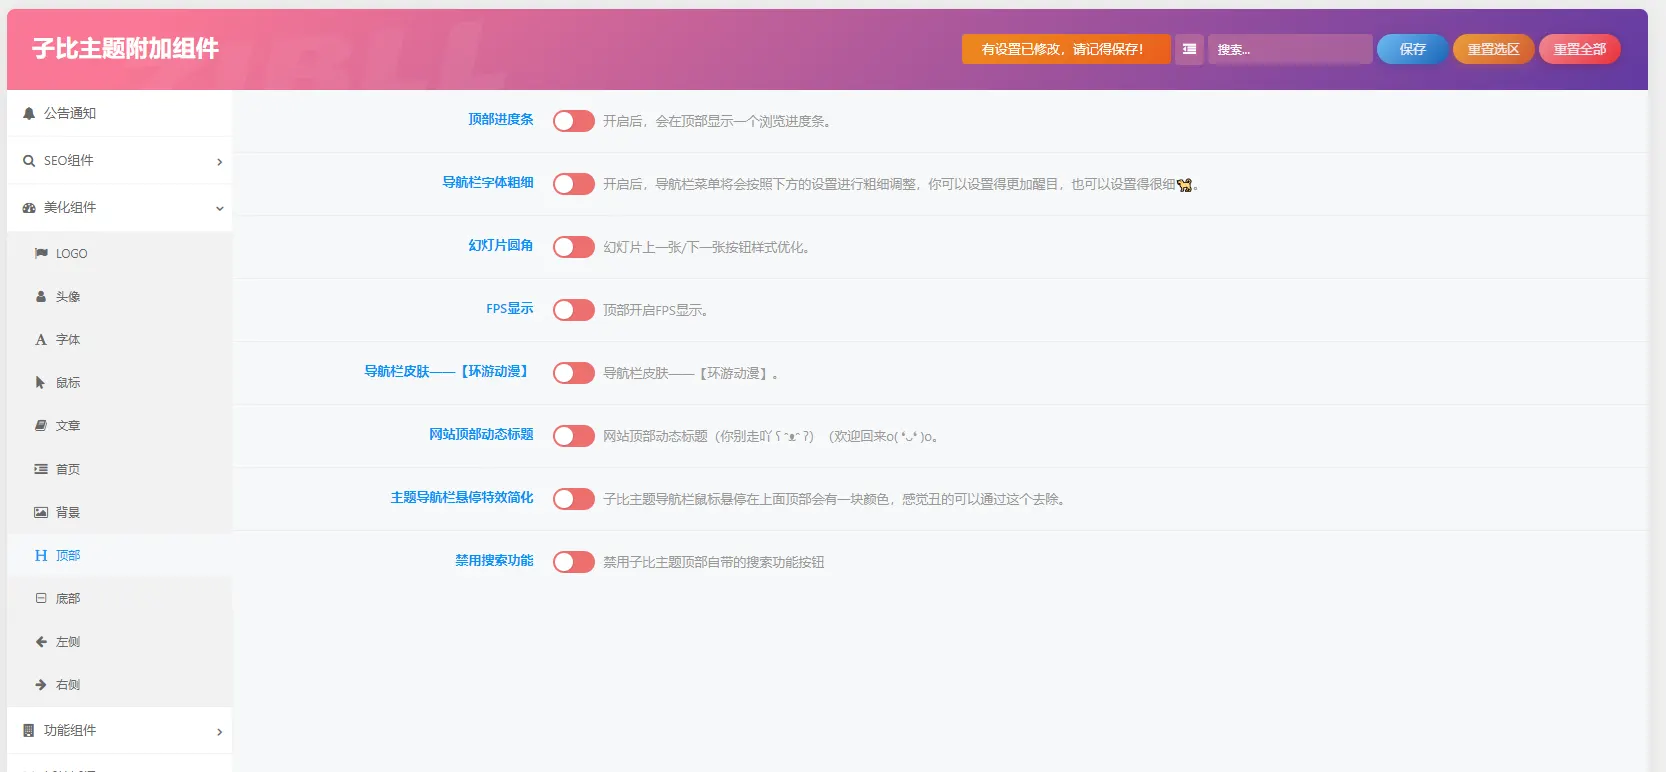Click the user icon next to 头像
1666x772 pixels.
point(41,297)
